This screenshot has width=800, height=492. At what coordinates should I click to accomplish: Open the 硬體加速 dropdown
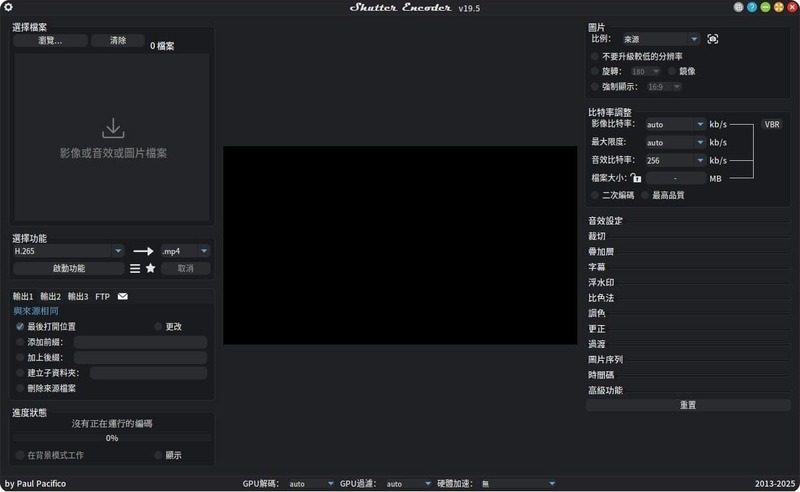point(518,484)
